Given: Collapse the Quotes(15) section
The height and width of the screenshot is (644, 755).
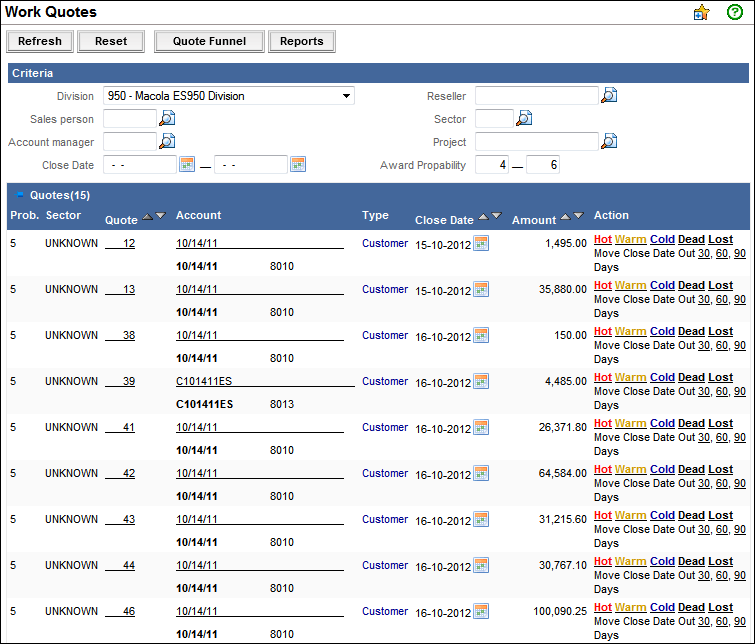Looking at the screenshot, I should (20, 195).
